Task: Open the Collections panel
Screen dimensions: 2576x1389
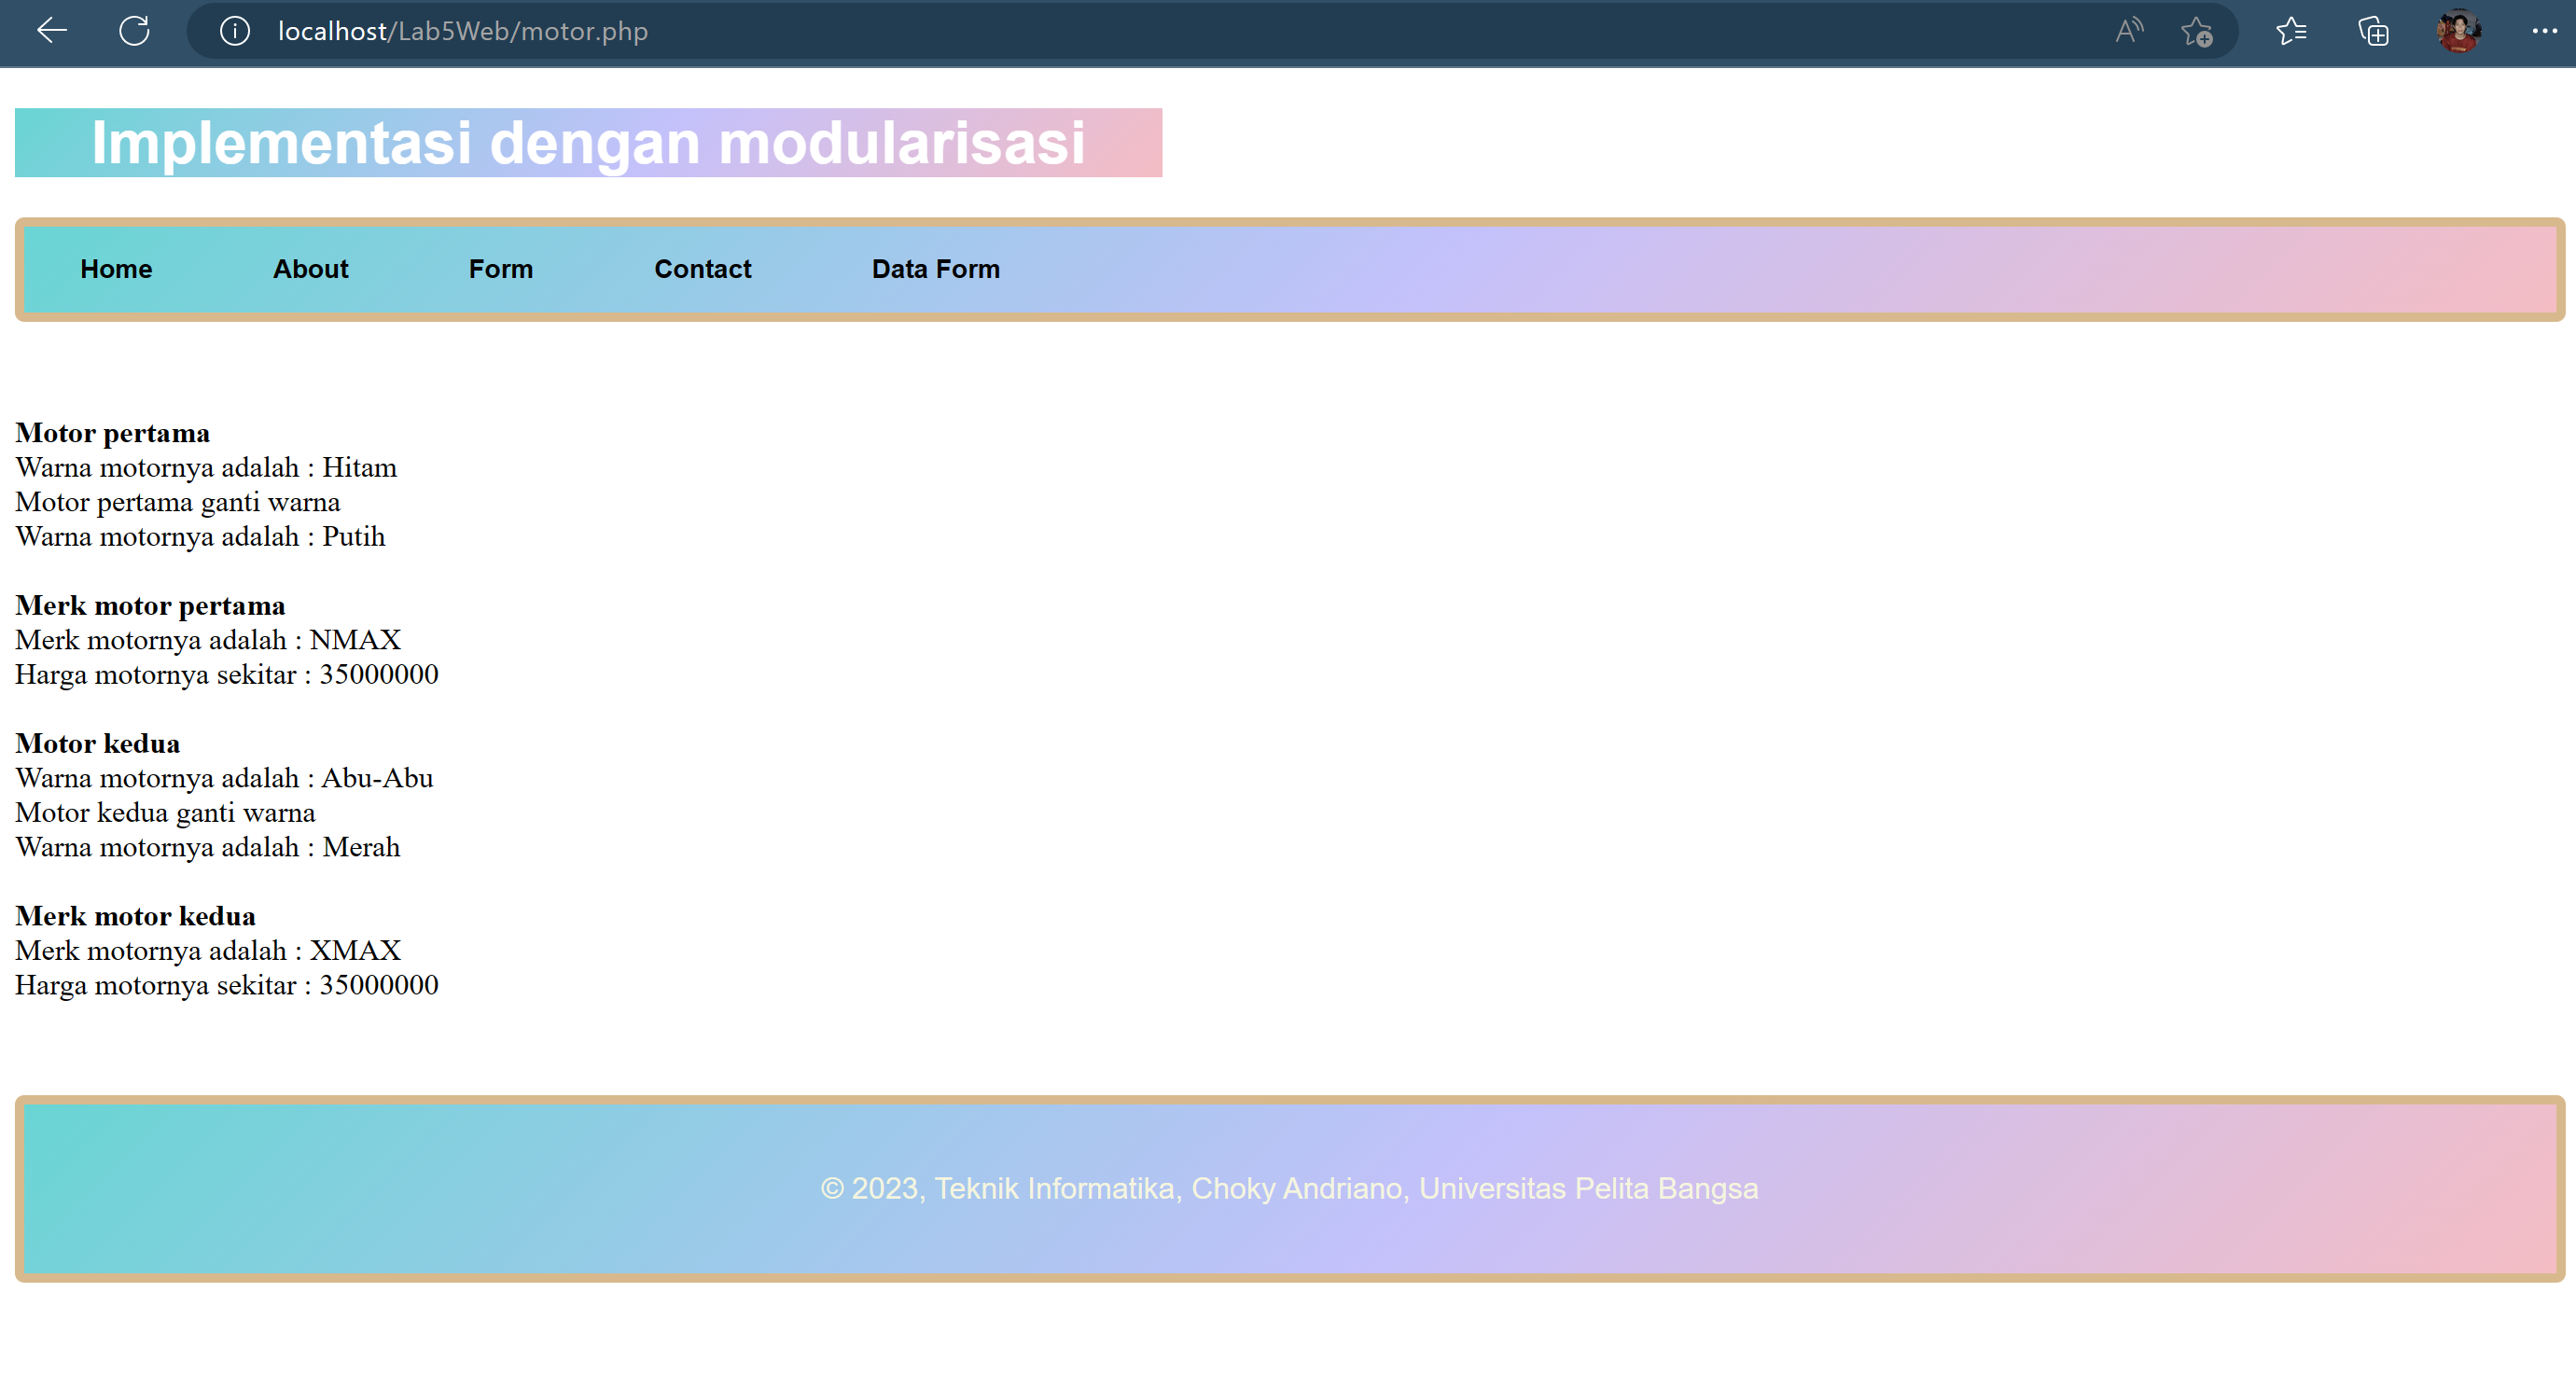Action: [2373, 31]
